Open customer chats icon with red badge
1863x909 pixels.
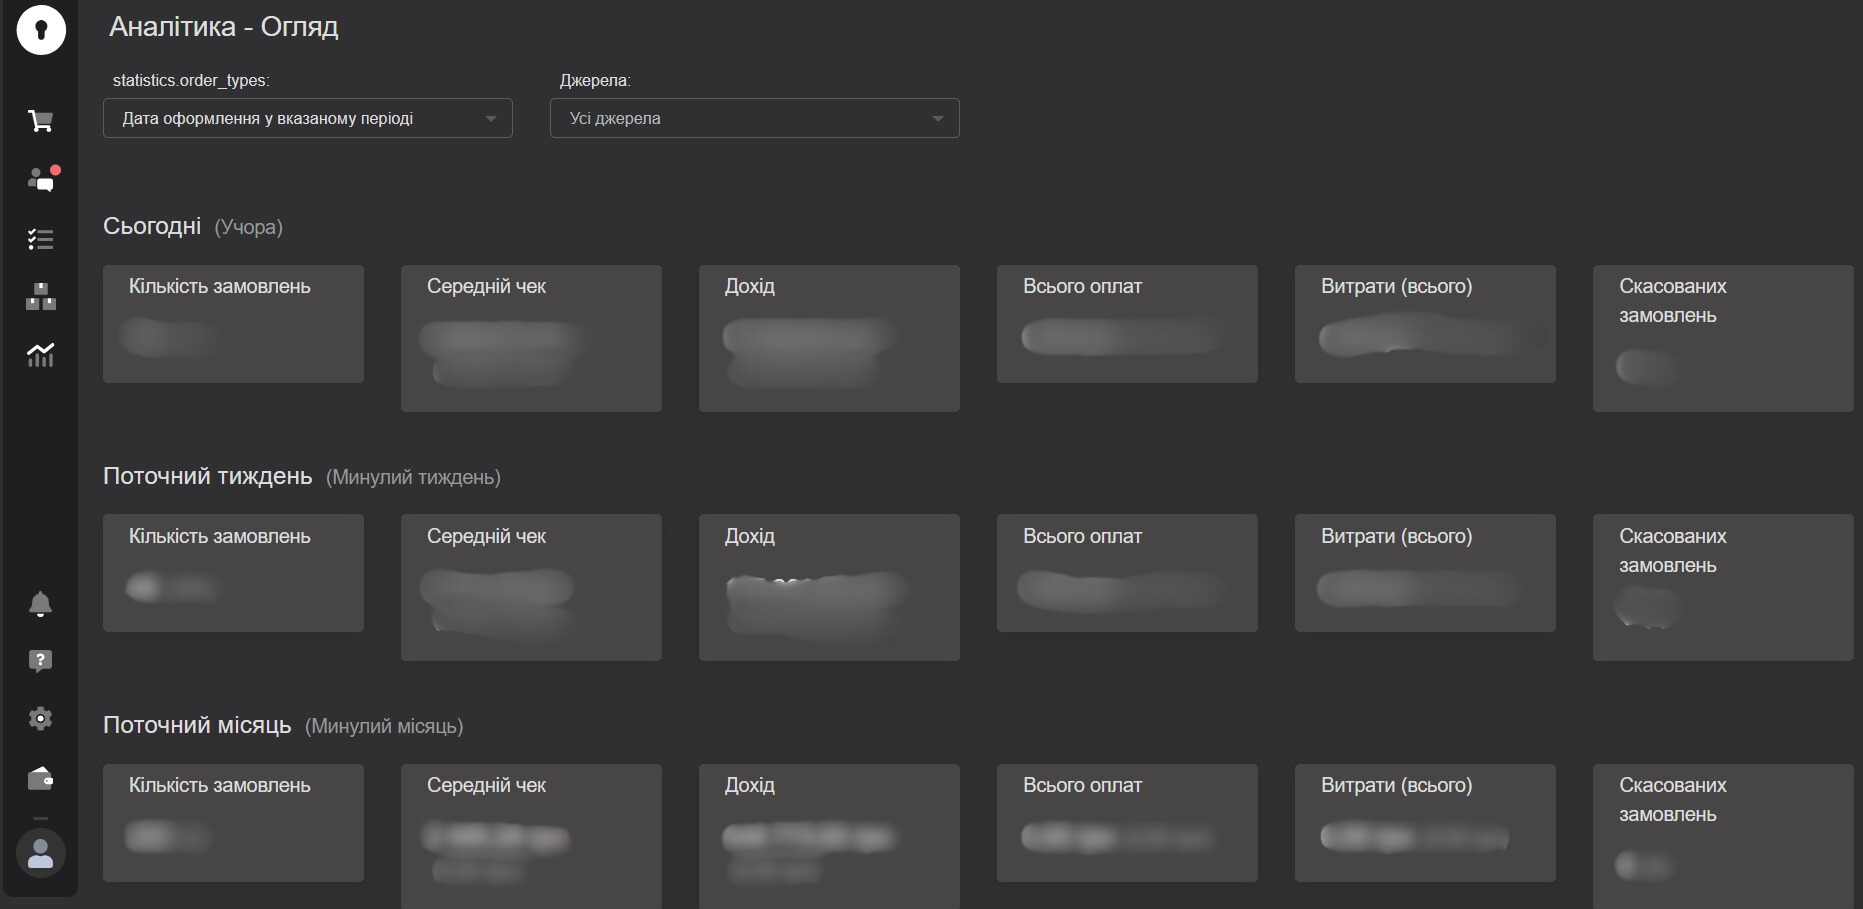coord(41,180)
